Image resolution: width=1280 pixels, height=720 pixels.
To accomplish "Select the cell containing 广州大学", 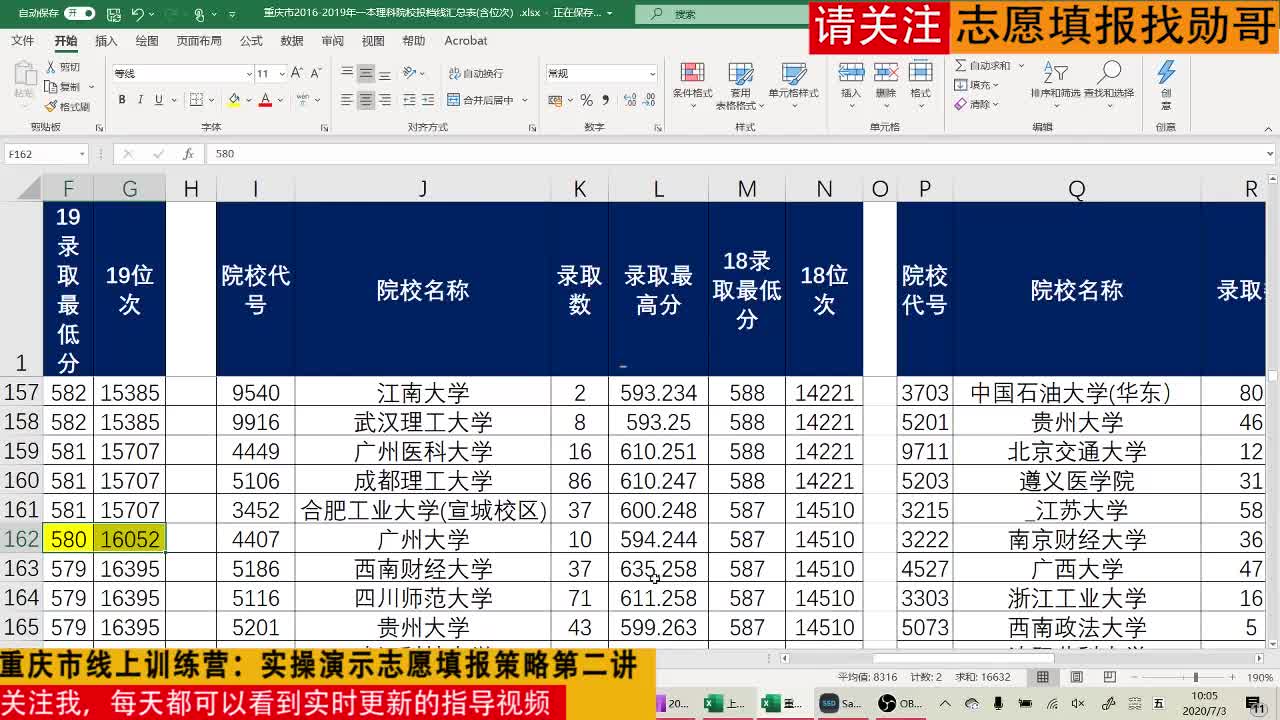I will [423, 540].
